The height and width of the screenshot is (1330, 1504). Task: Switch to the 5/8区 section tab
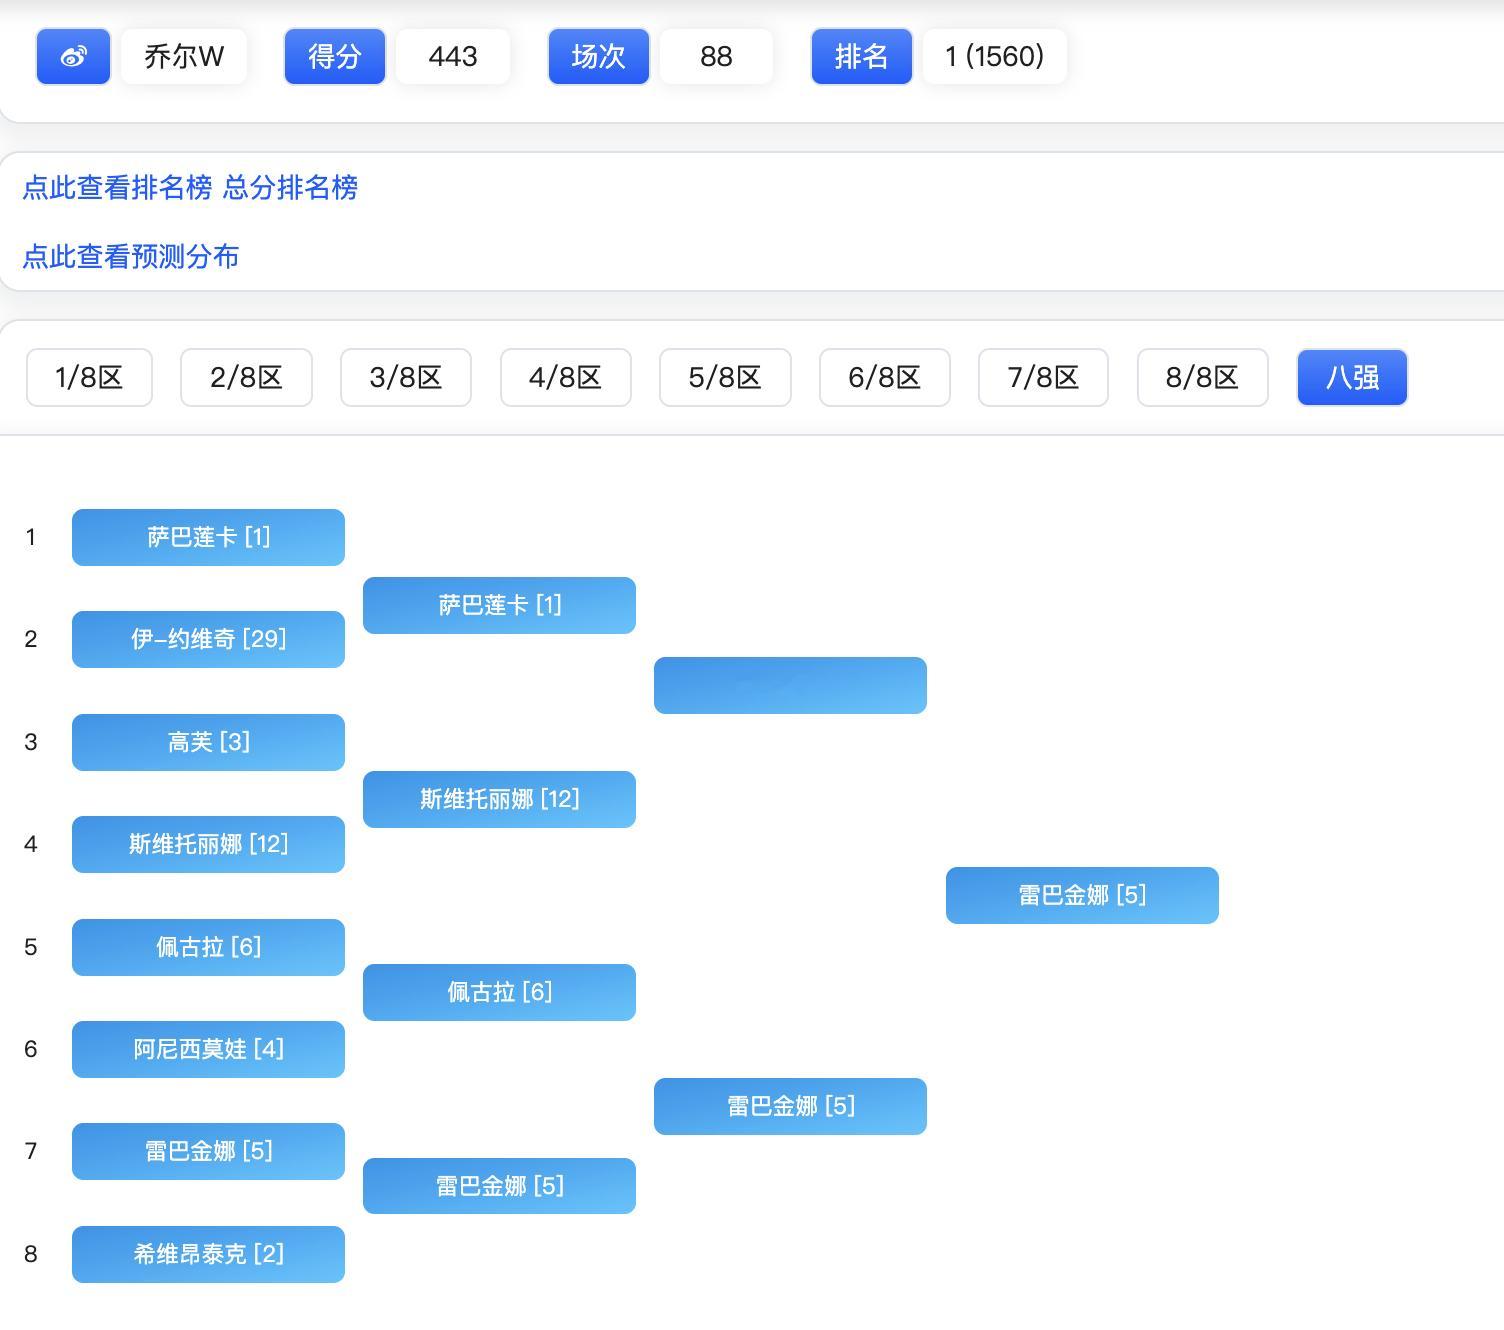click(x=724, y=377)
